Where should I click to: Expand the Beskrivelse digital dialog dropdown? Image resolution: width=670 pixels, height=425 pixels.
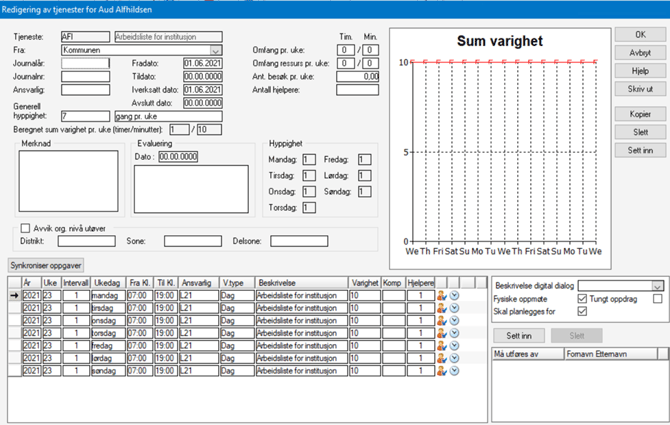tap(657, 286)
